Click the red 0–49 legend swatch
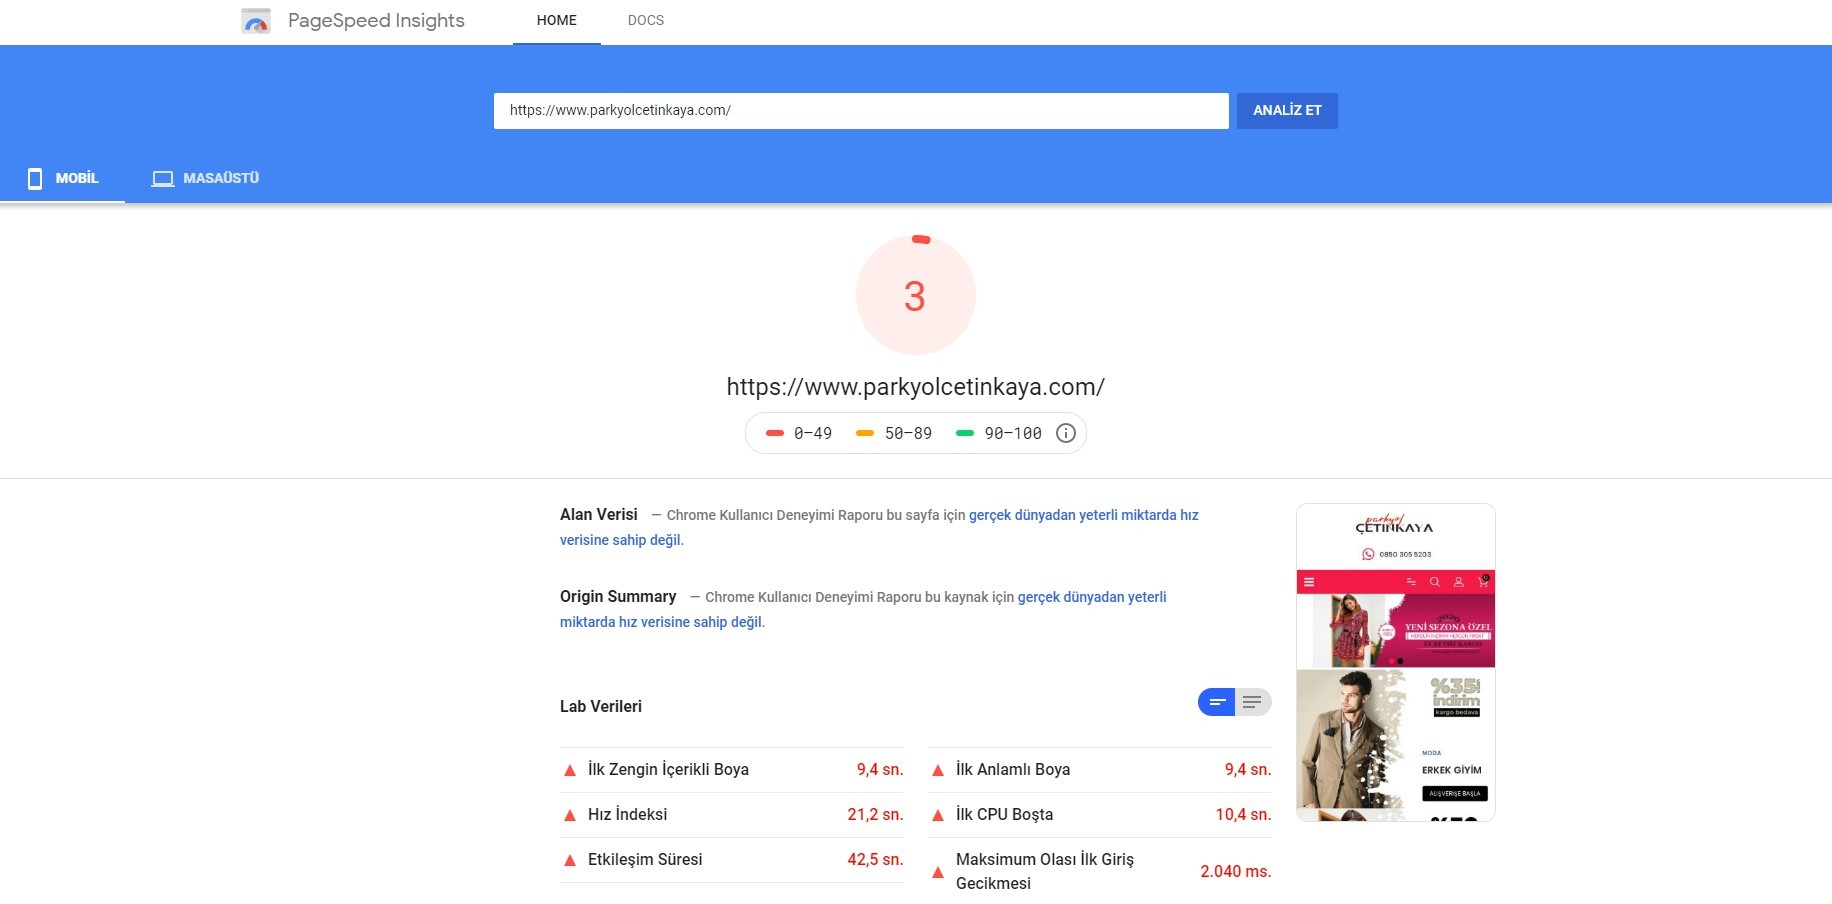Screen dimensions: 1832x904 [x=775, y=433]
